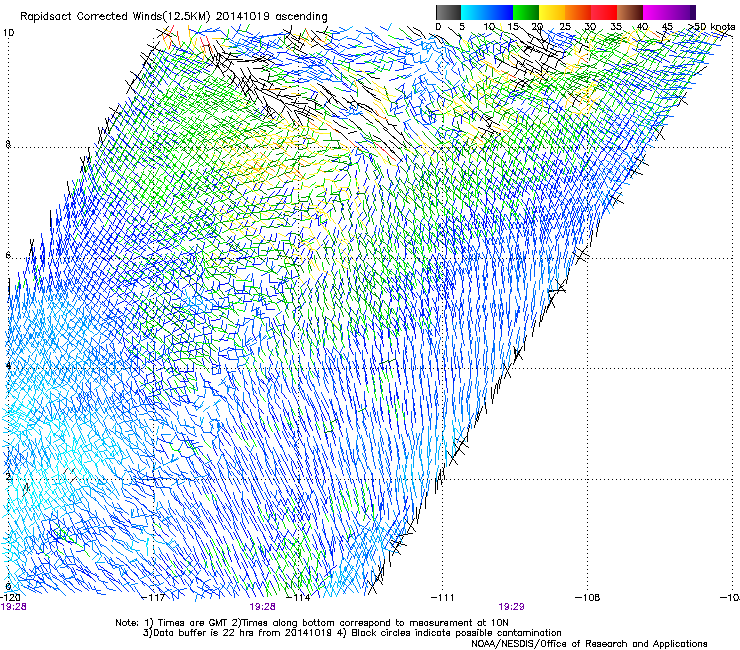Image resolution: width=740 pixels, height=650 pixels.
Task: Click the '6' latitude axis label
Action: click(x=8, y=255)
